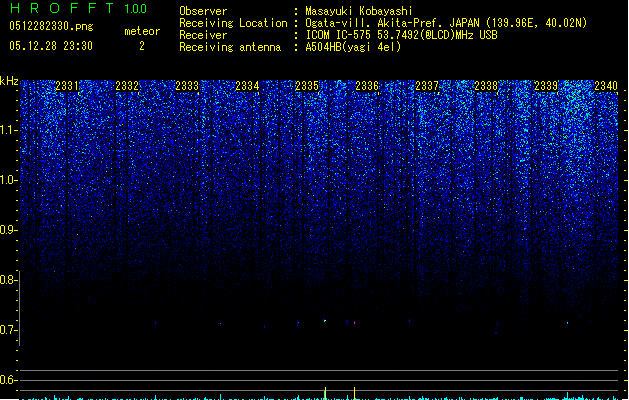Image resolution: width=629 pixels, height=400 pixels.
Task: Click the 2334 time marker
Action: coord(247,86)
